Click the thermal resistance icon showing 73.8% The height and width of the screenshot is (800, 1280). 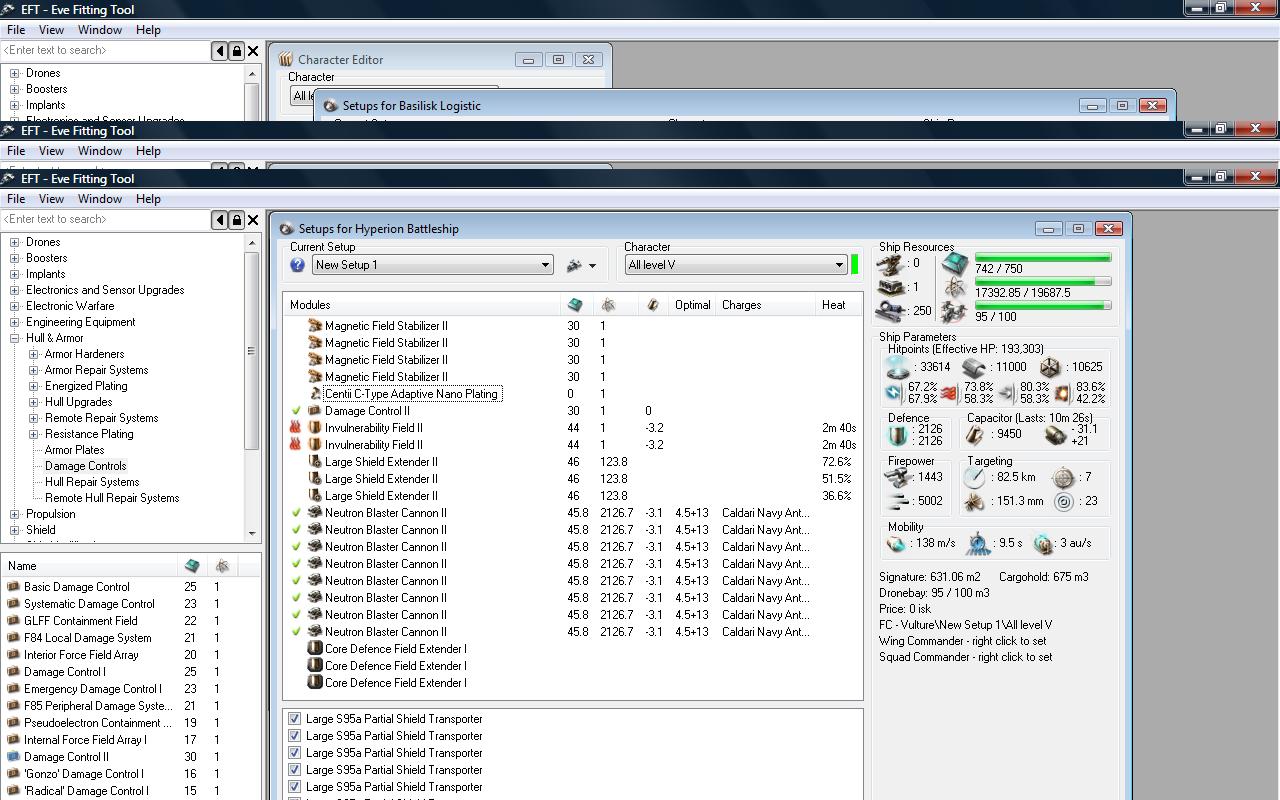(x=948, y=392)
